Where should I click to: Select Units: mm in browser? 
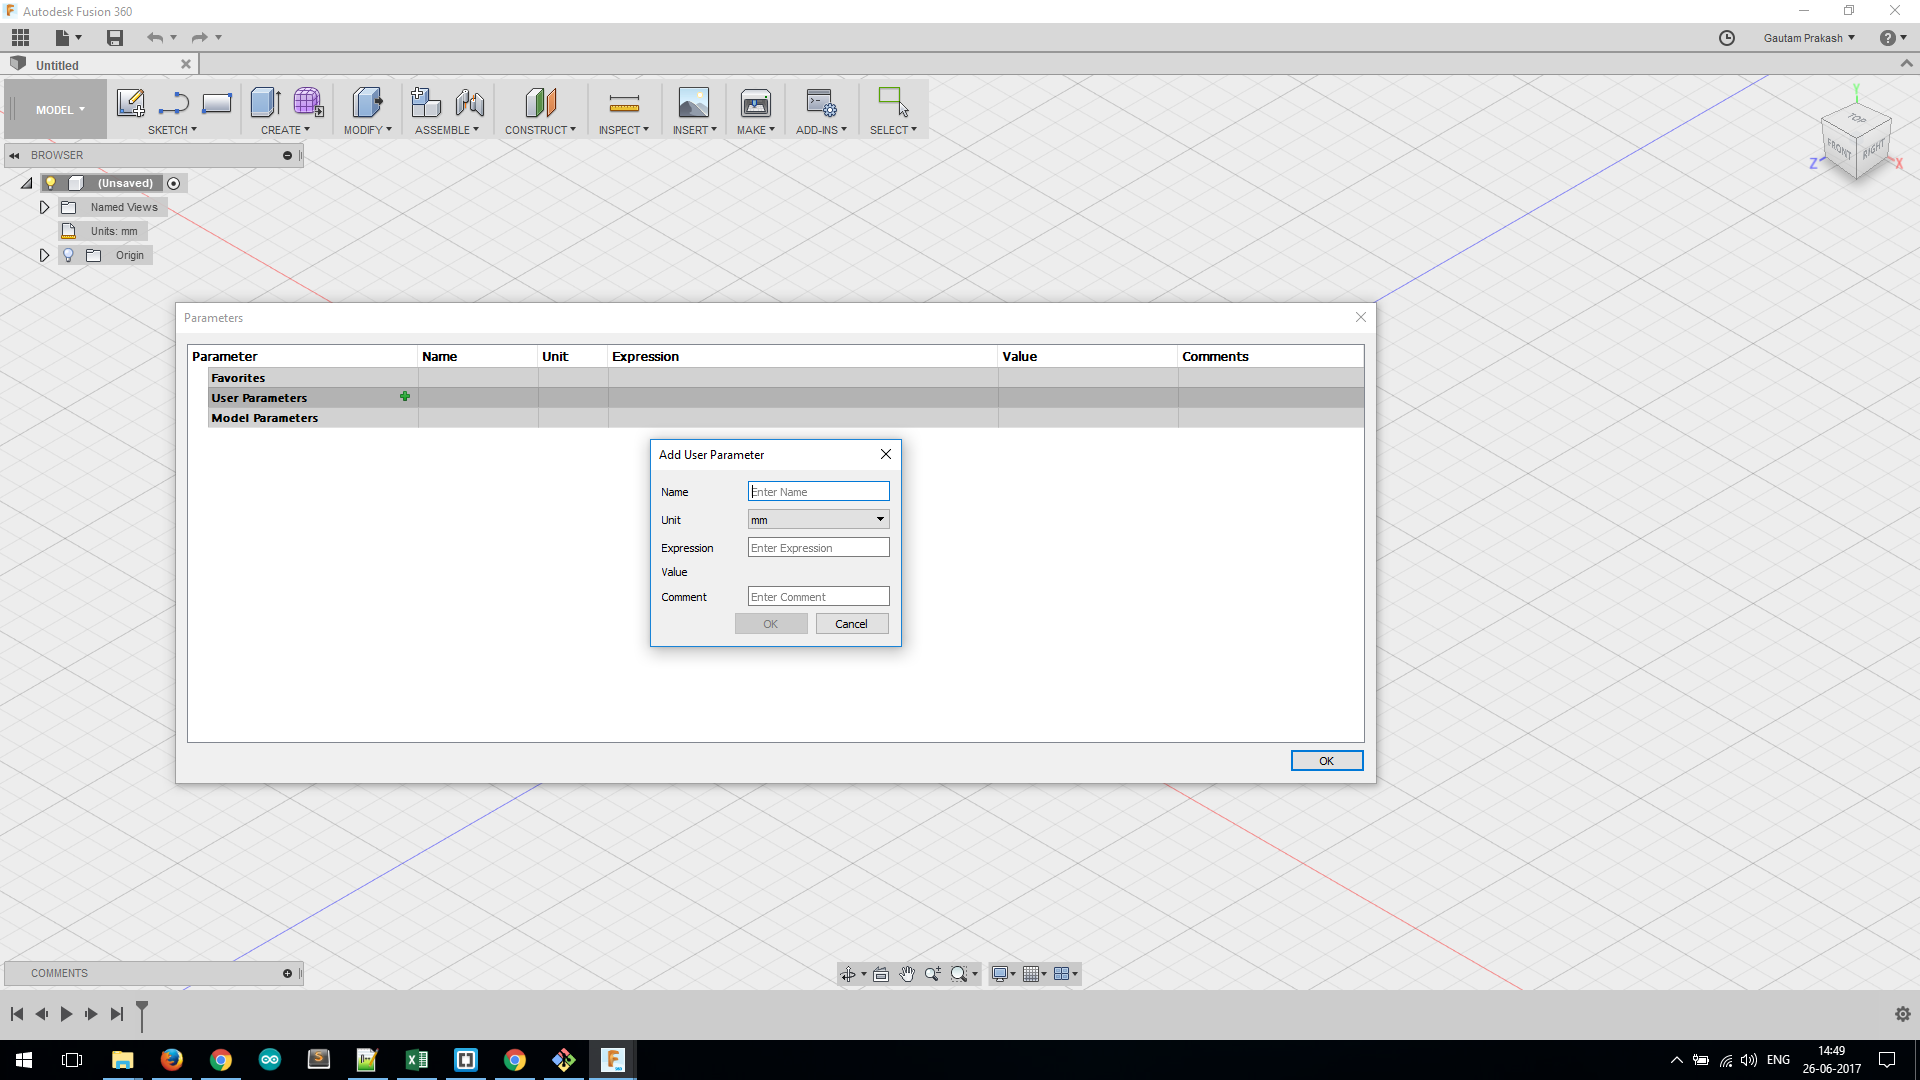(114, 231)
